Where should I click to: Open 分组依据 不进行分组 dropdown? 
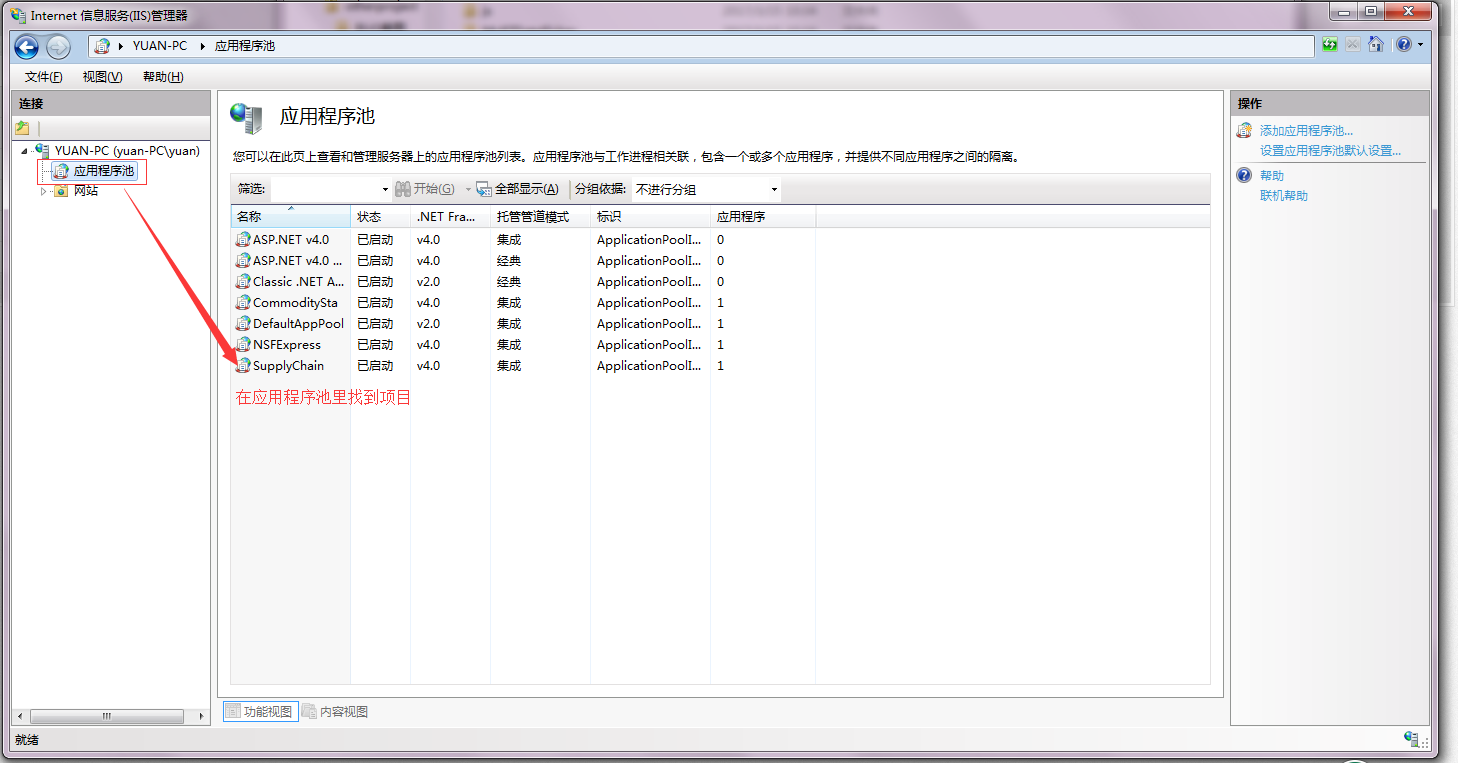click(706, 189)
